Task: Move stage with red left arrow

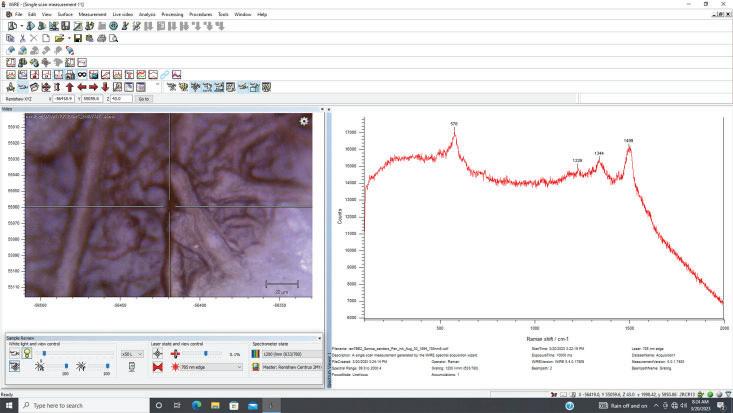Action: tap(82, 87)
